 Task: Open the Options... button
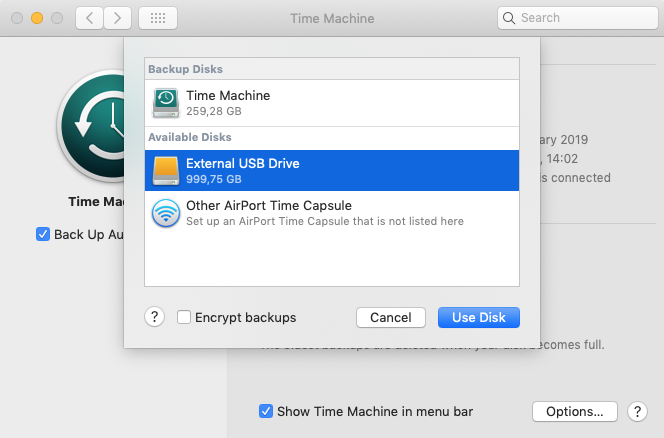(574, 411)
